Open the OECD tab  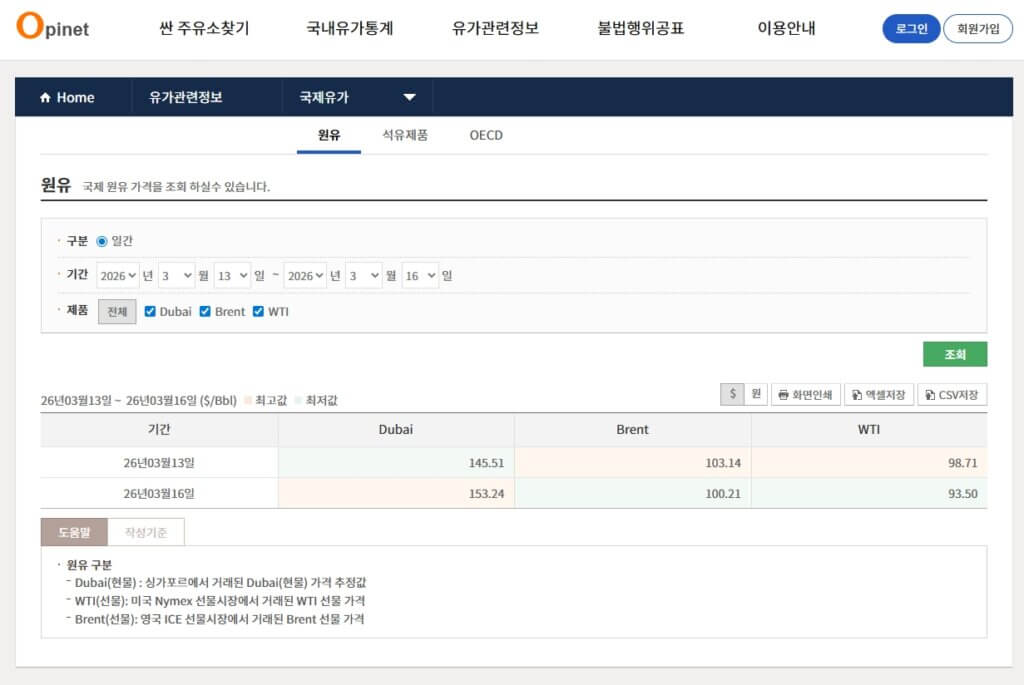pyautogui.click(x=485, y=135)
